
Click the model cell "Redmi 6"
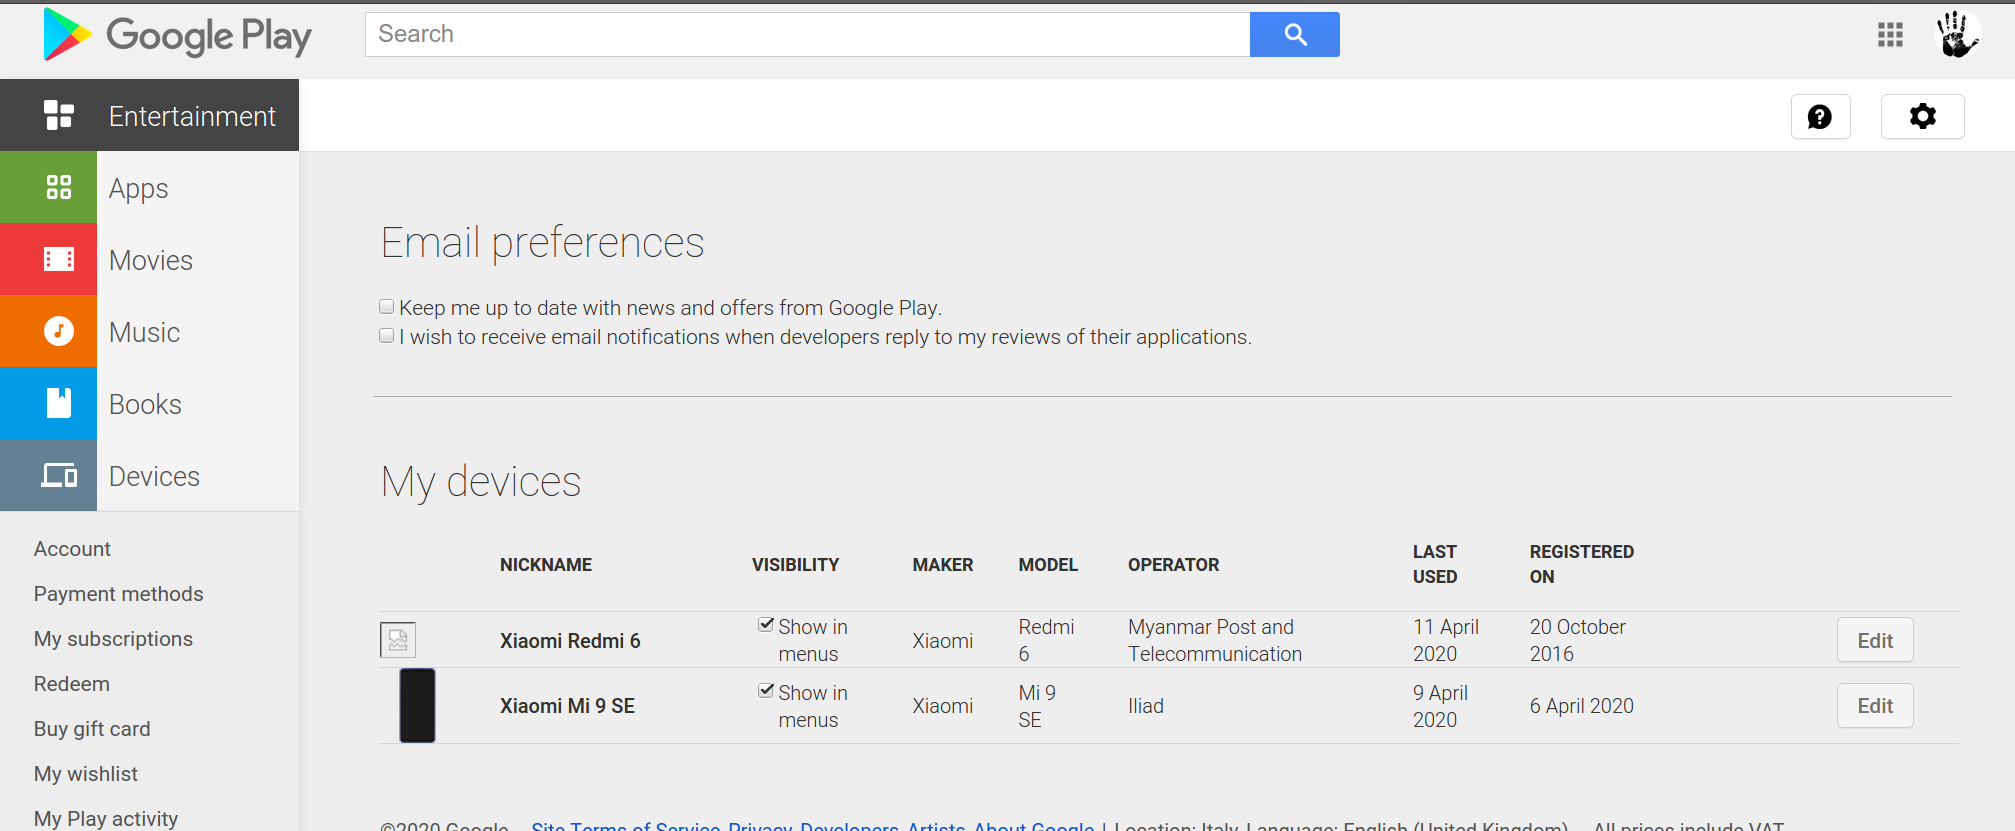[1046, 640]
